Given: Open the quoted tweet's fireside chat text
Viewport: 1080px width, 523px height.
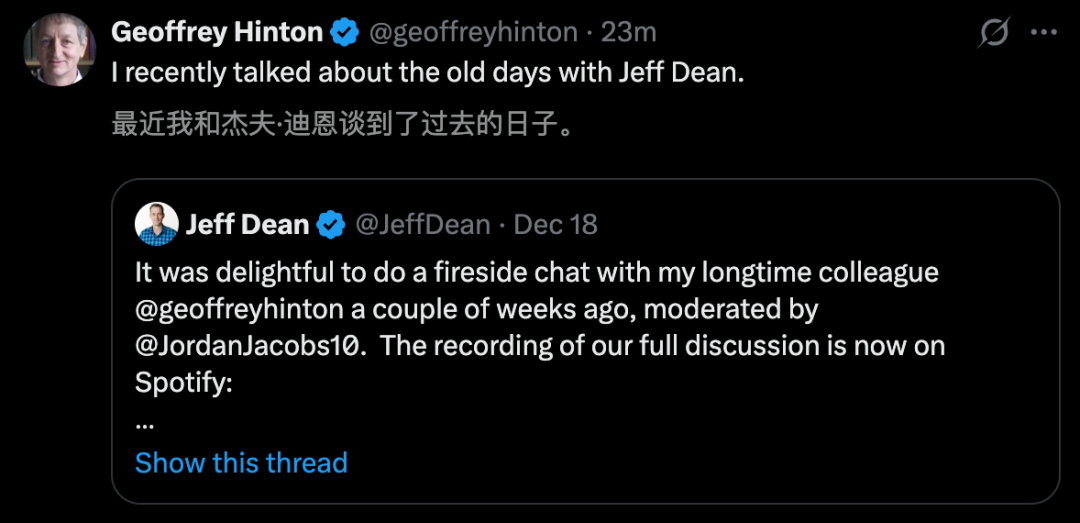Looking at the screenshot, I should tap(536, 272).
